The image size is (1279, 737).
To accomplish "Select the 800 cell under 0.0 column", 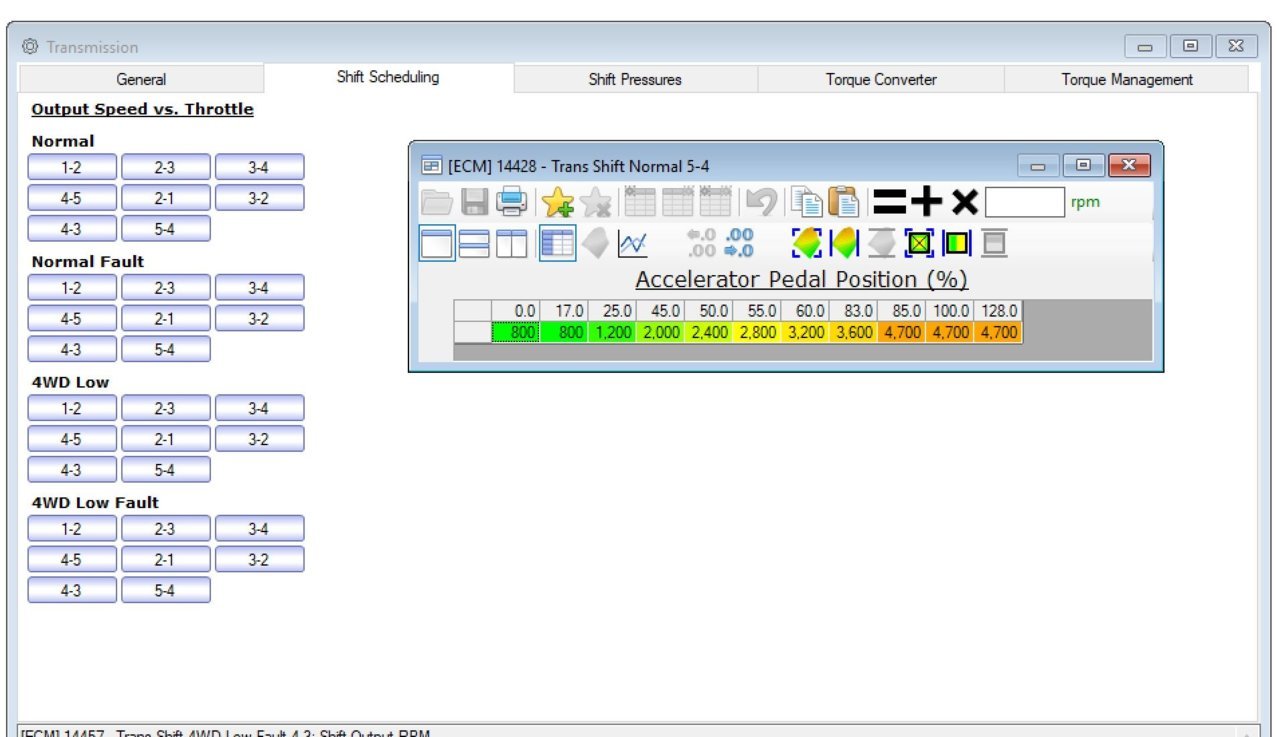I will tap(516, 333).
